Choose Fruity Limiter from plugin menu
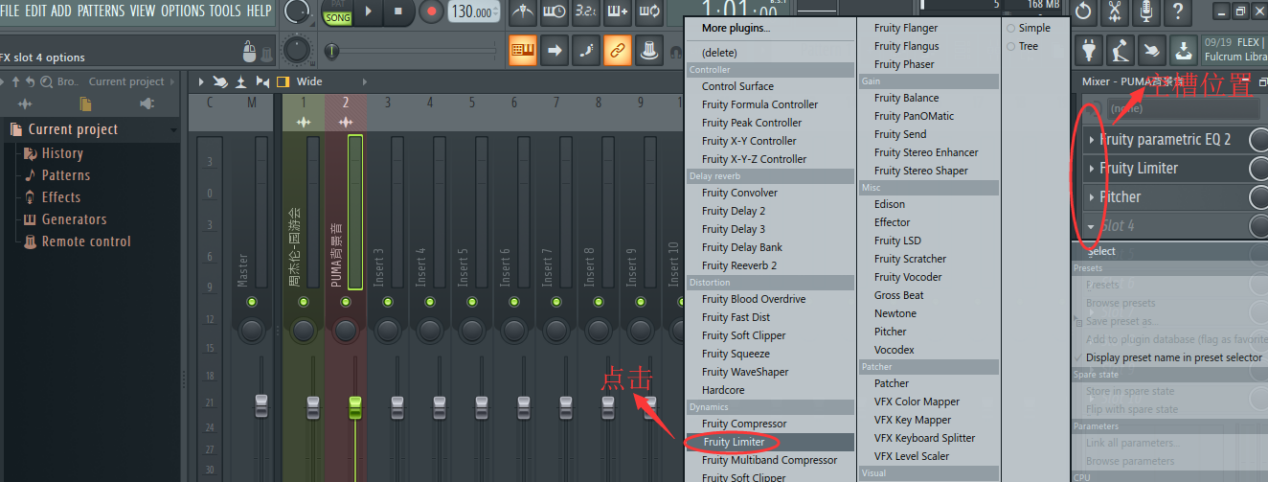The image size is (1268, 482). (x=733, y=442)
